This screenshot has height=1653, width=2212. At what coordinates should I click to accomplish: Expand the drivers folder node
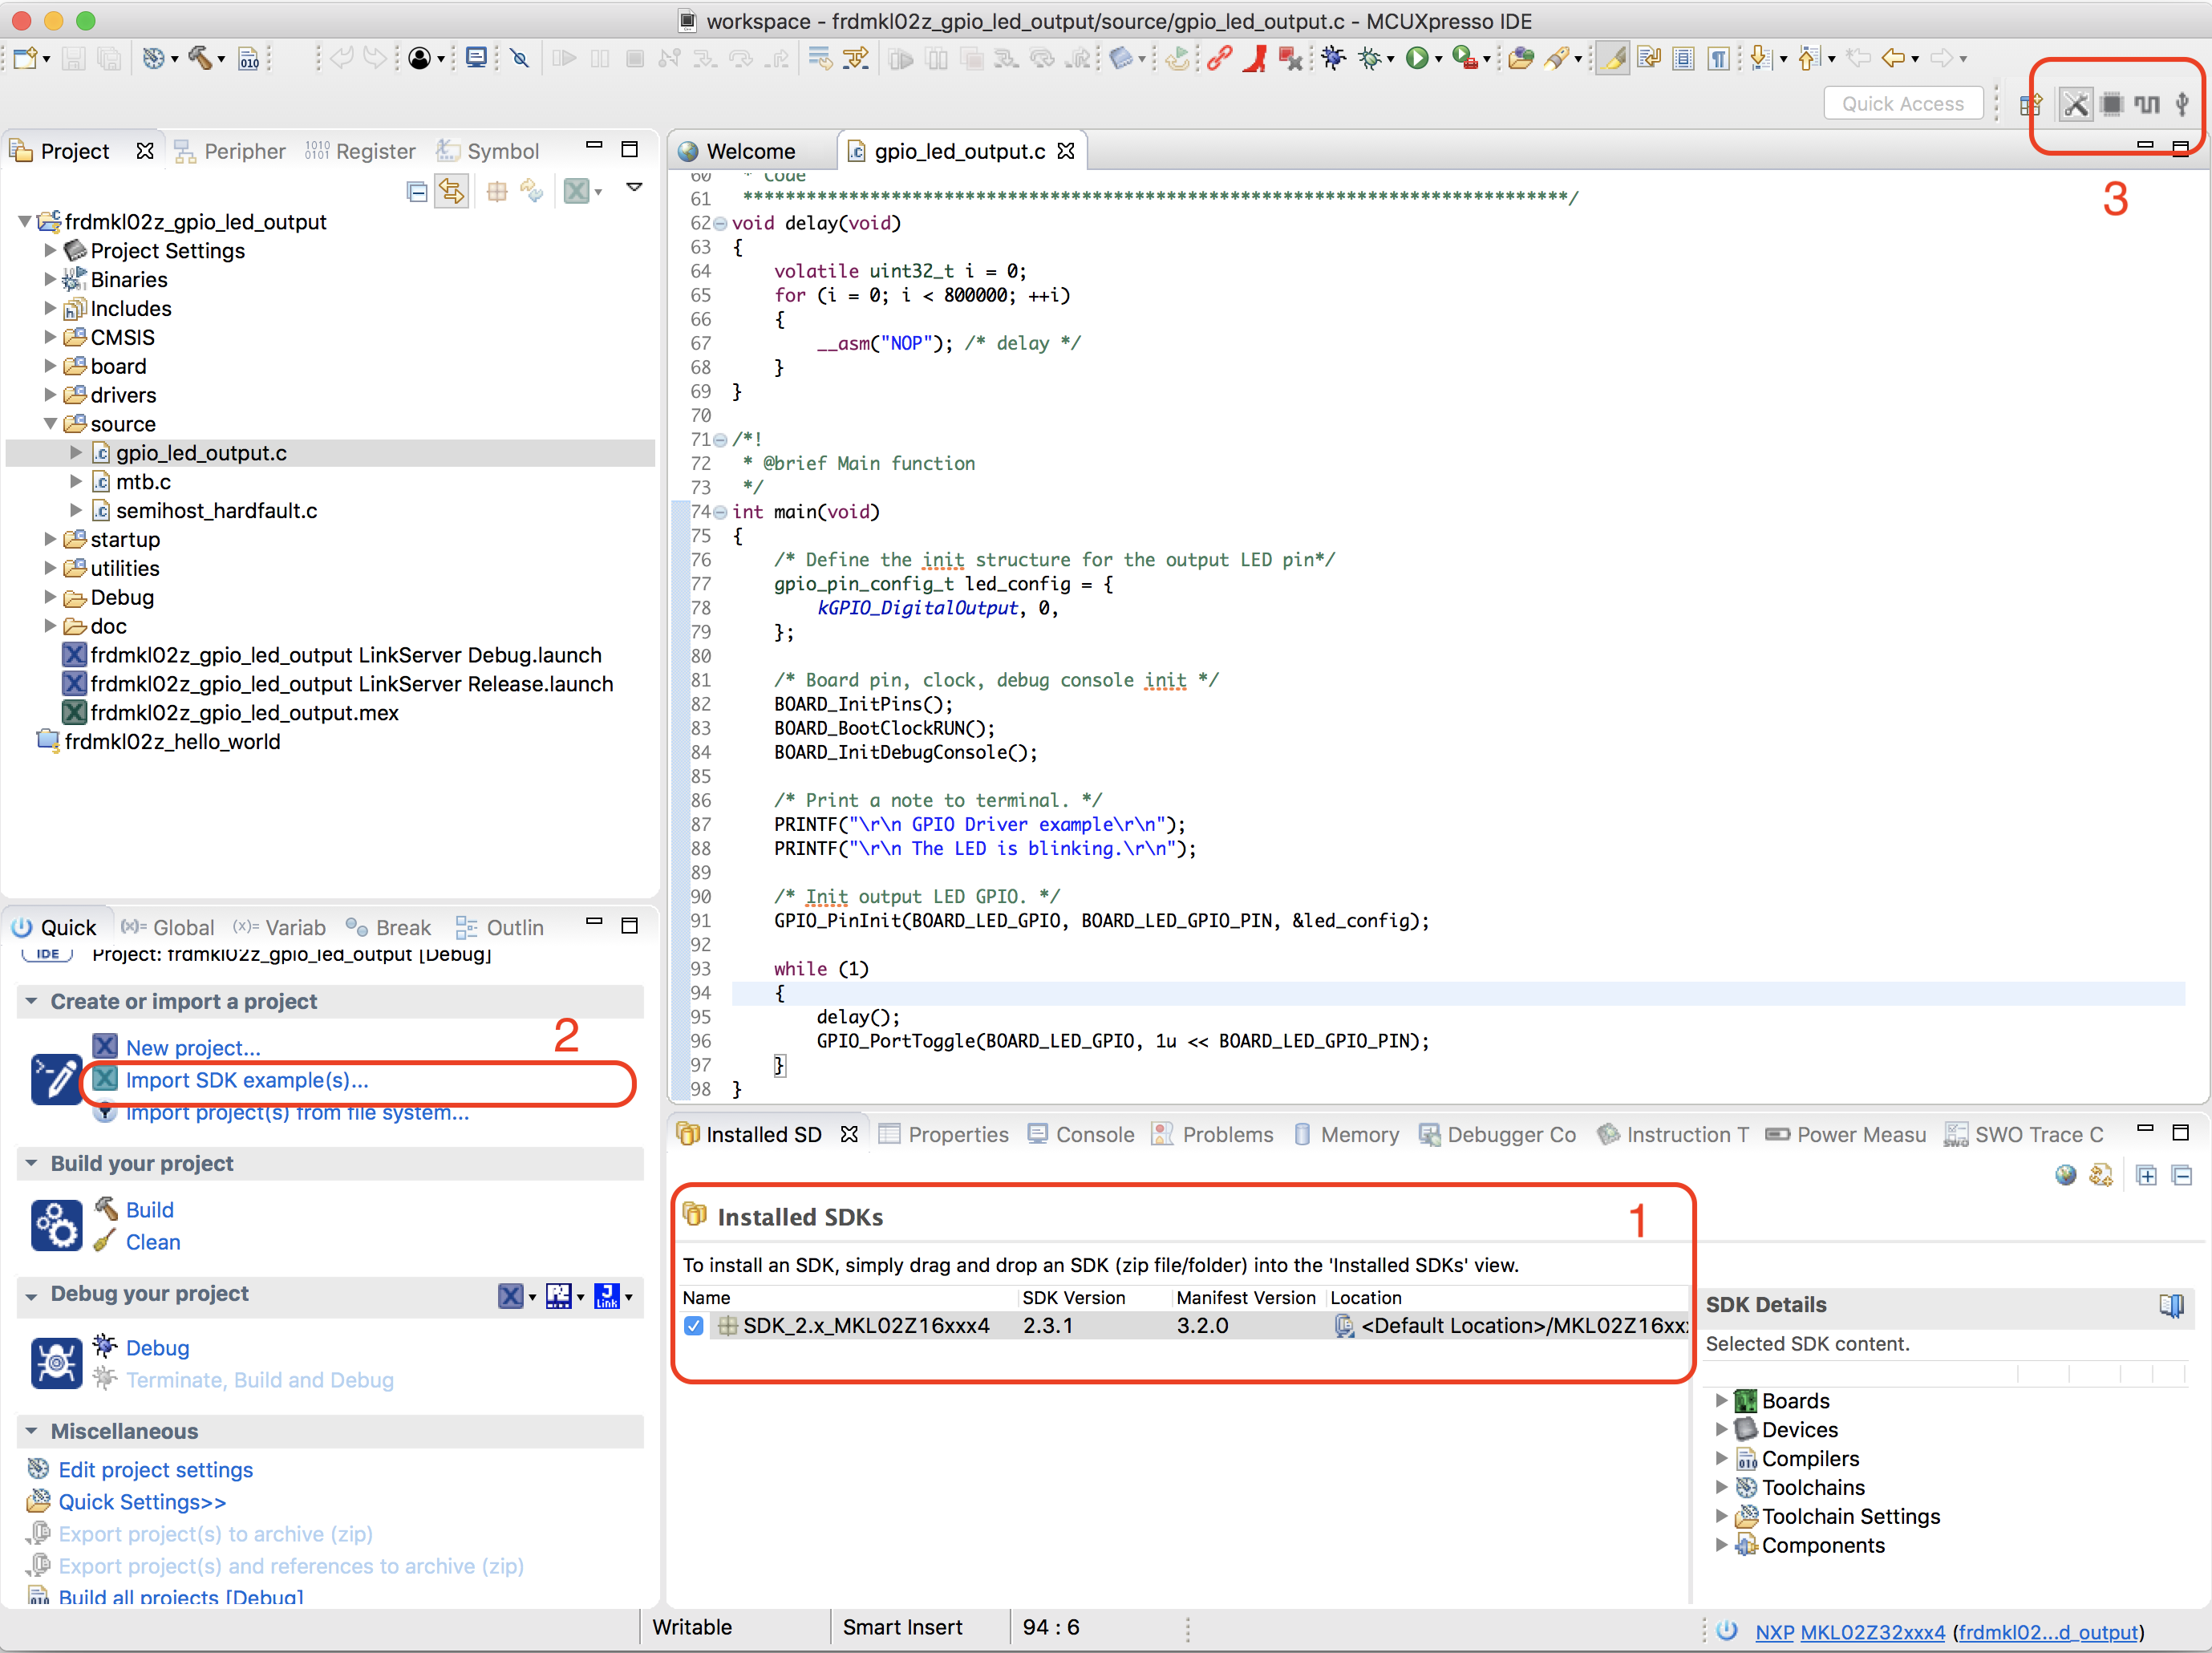(50, 395)
